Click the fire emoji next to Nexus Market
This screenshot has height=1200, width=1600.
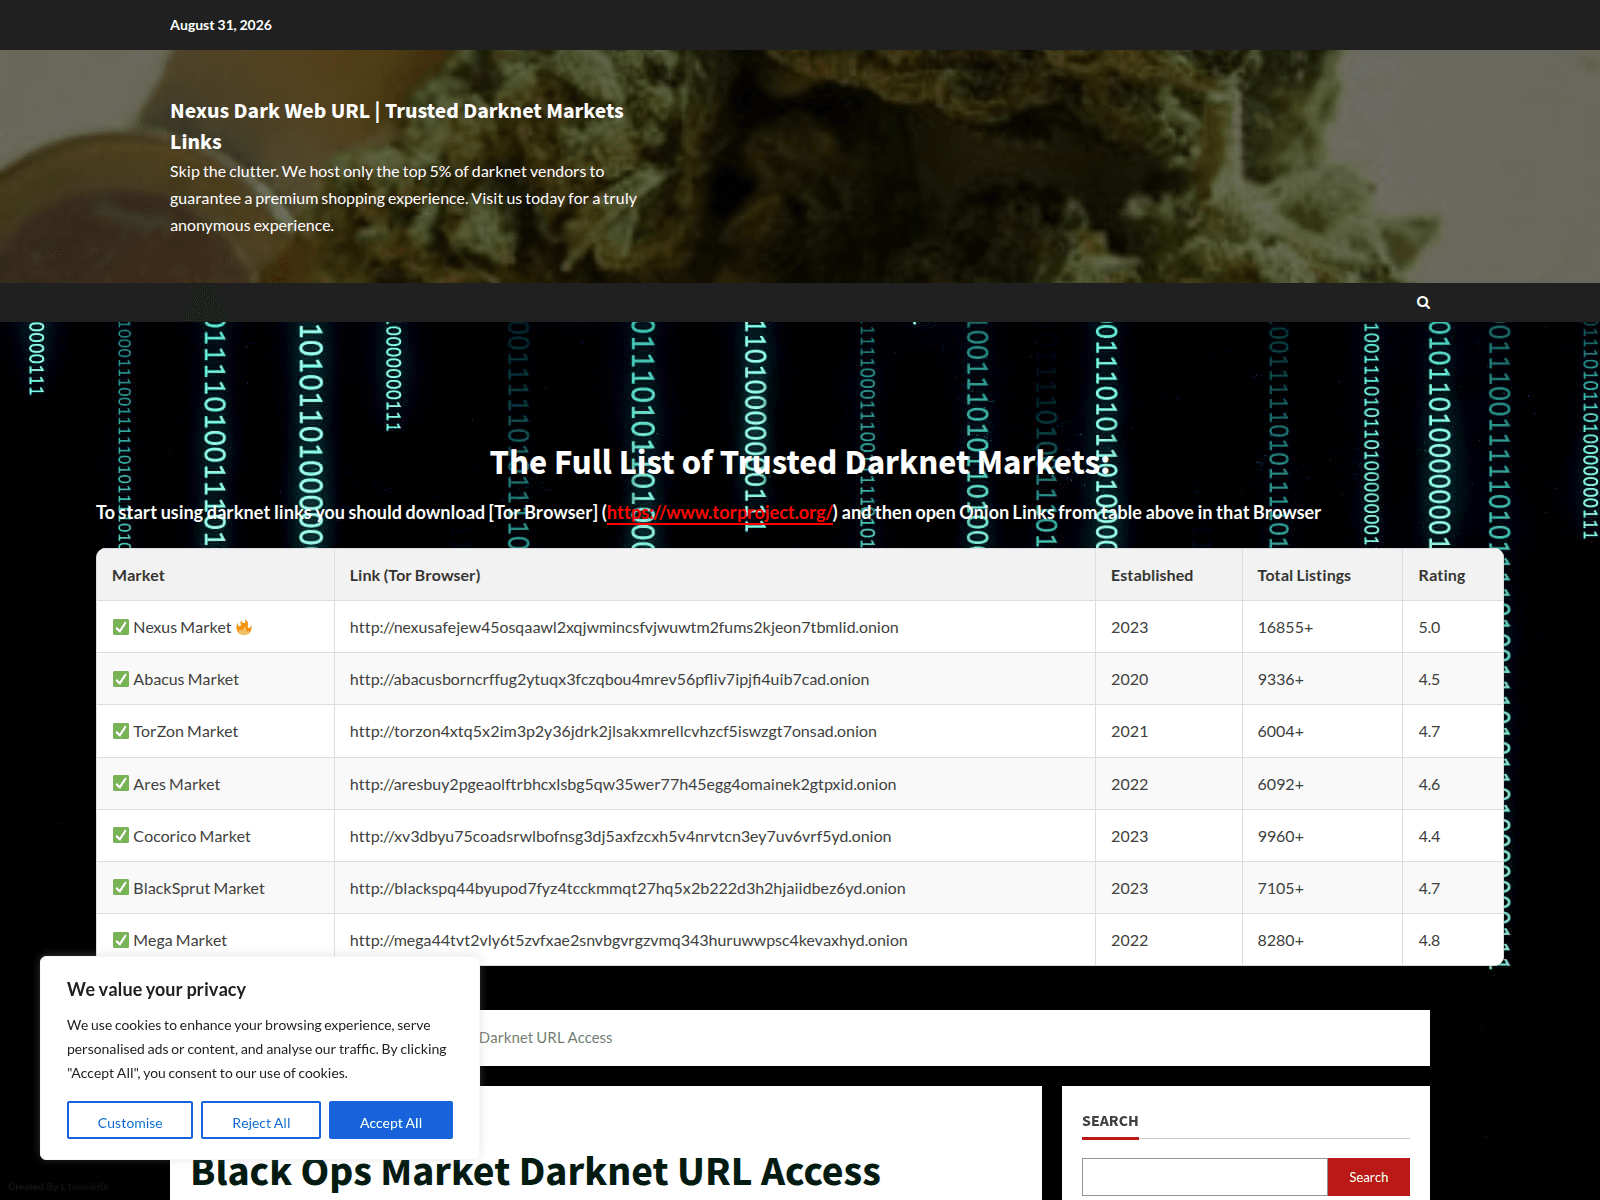(x=244, y=627)
